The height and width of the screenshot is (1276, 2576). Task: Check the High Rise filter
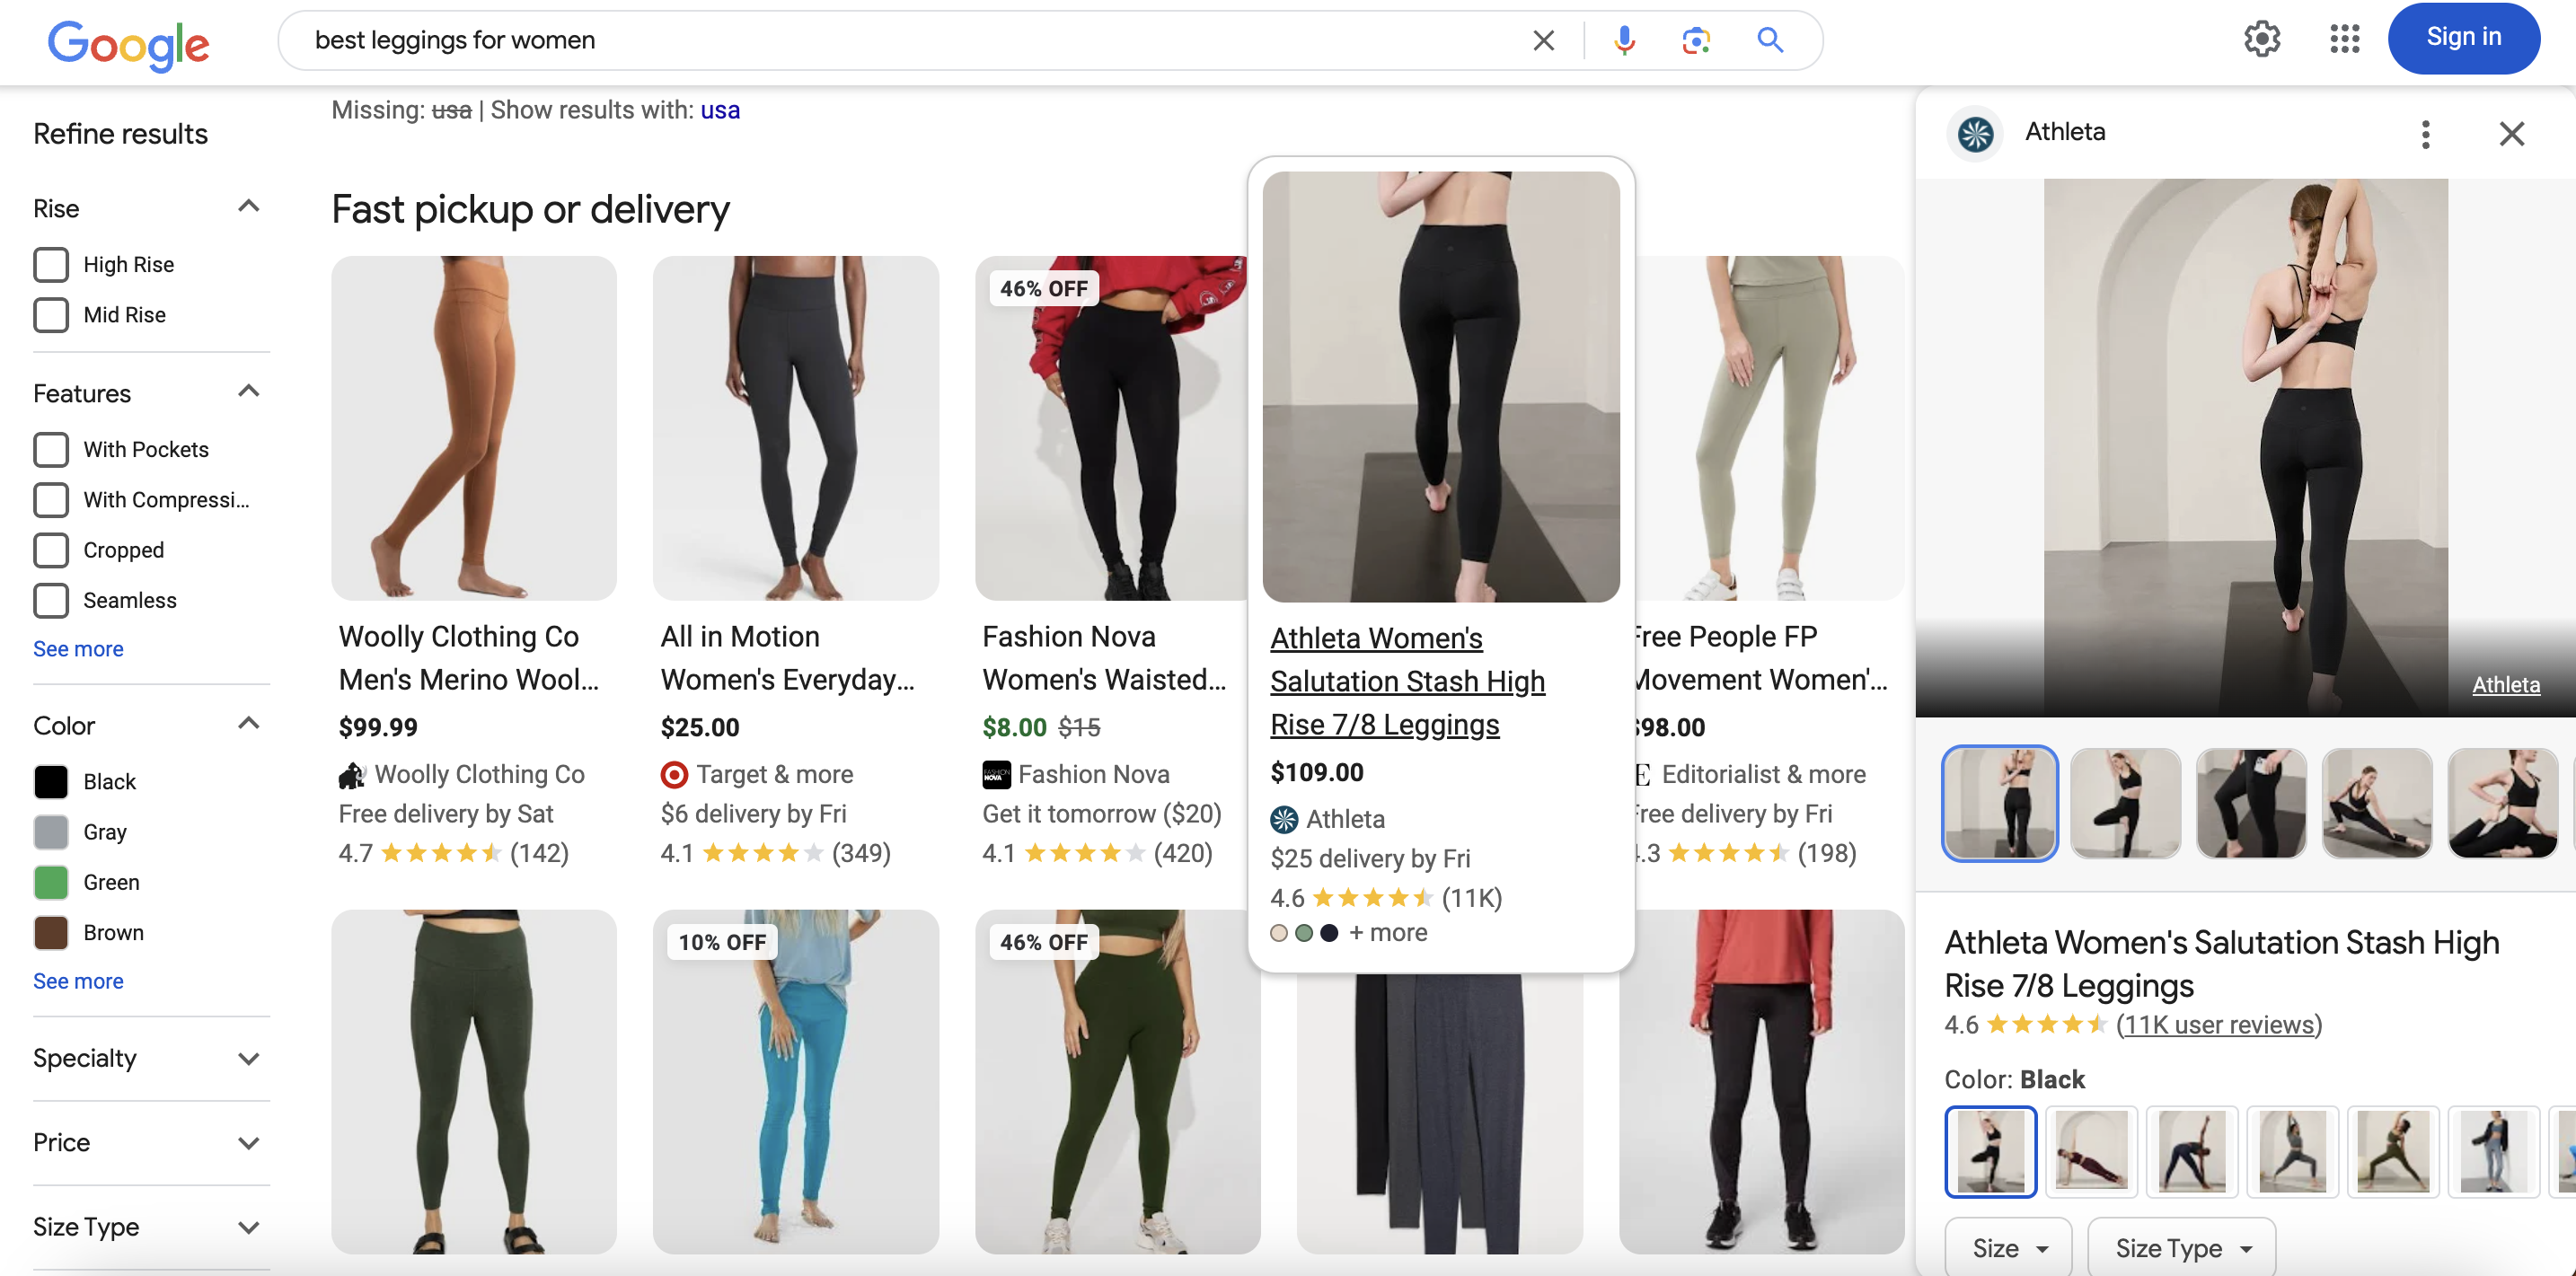51,265
